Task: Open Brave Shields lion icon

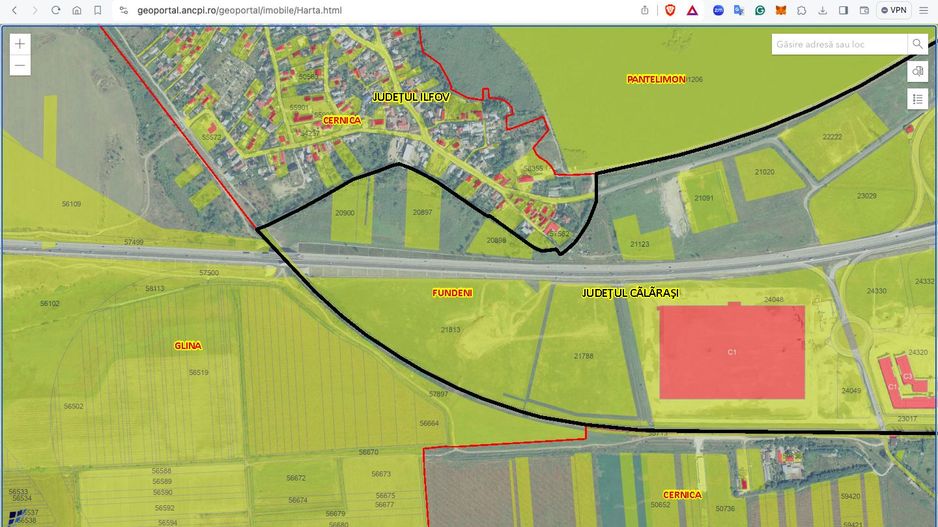Action: click(670, 10)
